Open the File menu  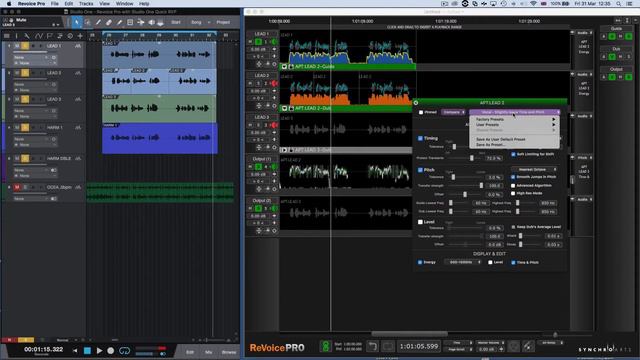54,3
